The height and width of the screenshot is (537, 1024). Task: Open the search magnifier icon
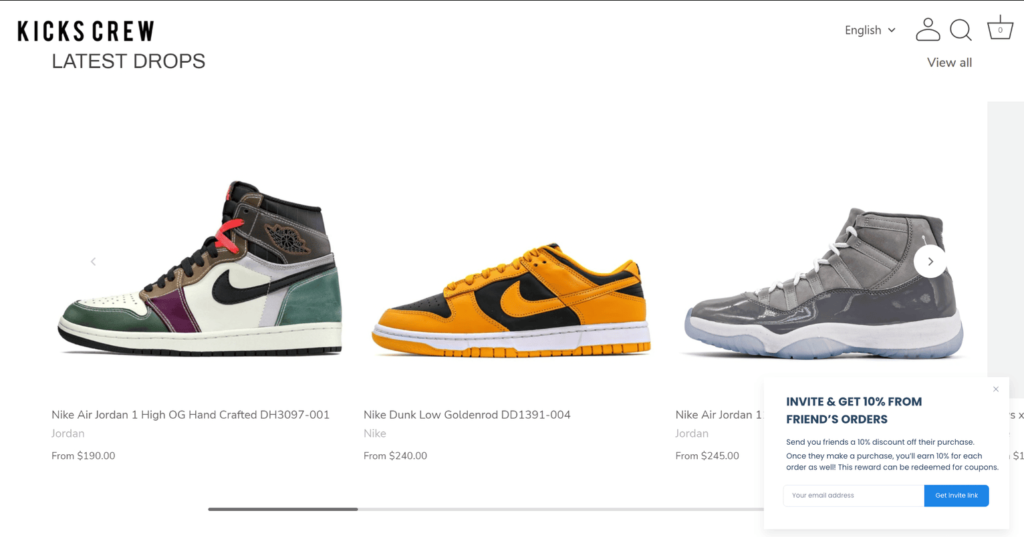point(961,29)
